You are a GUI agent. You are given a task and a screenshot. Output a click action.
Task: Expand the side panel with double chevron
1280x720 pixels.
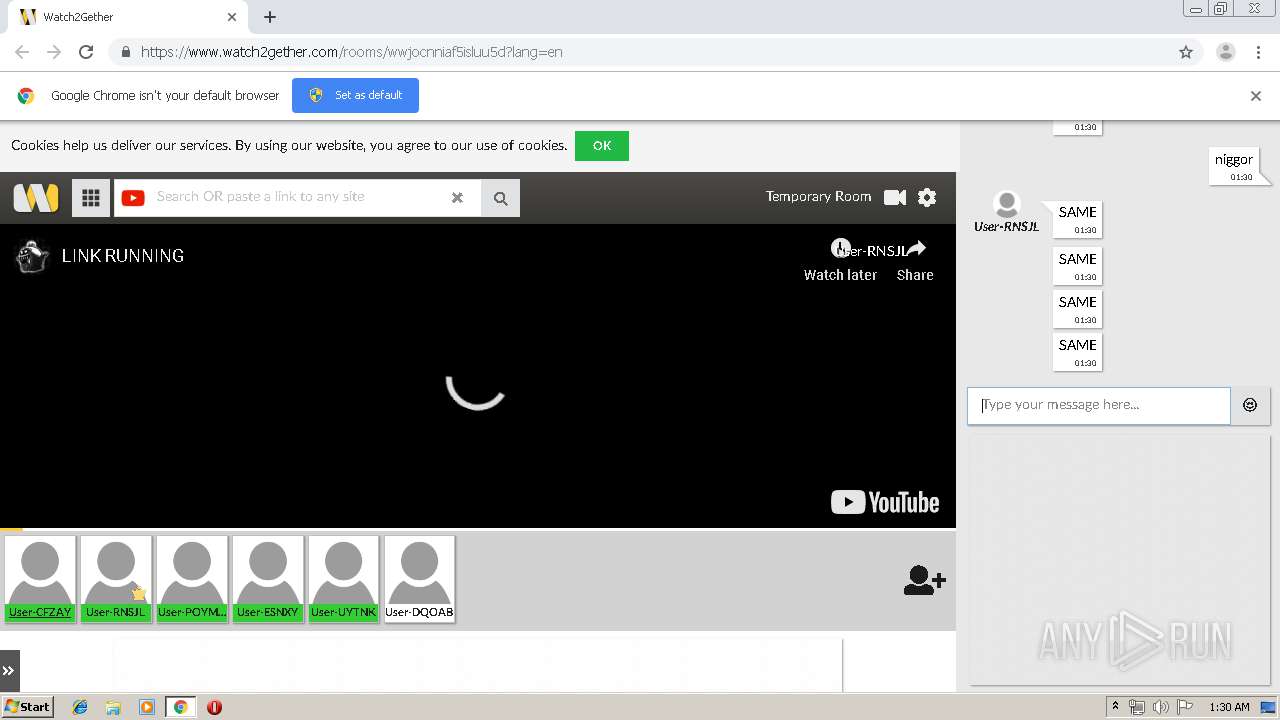pyautogui.click(x=9, y=671)
